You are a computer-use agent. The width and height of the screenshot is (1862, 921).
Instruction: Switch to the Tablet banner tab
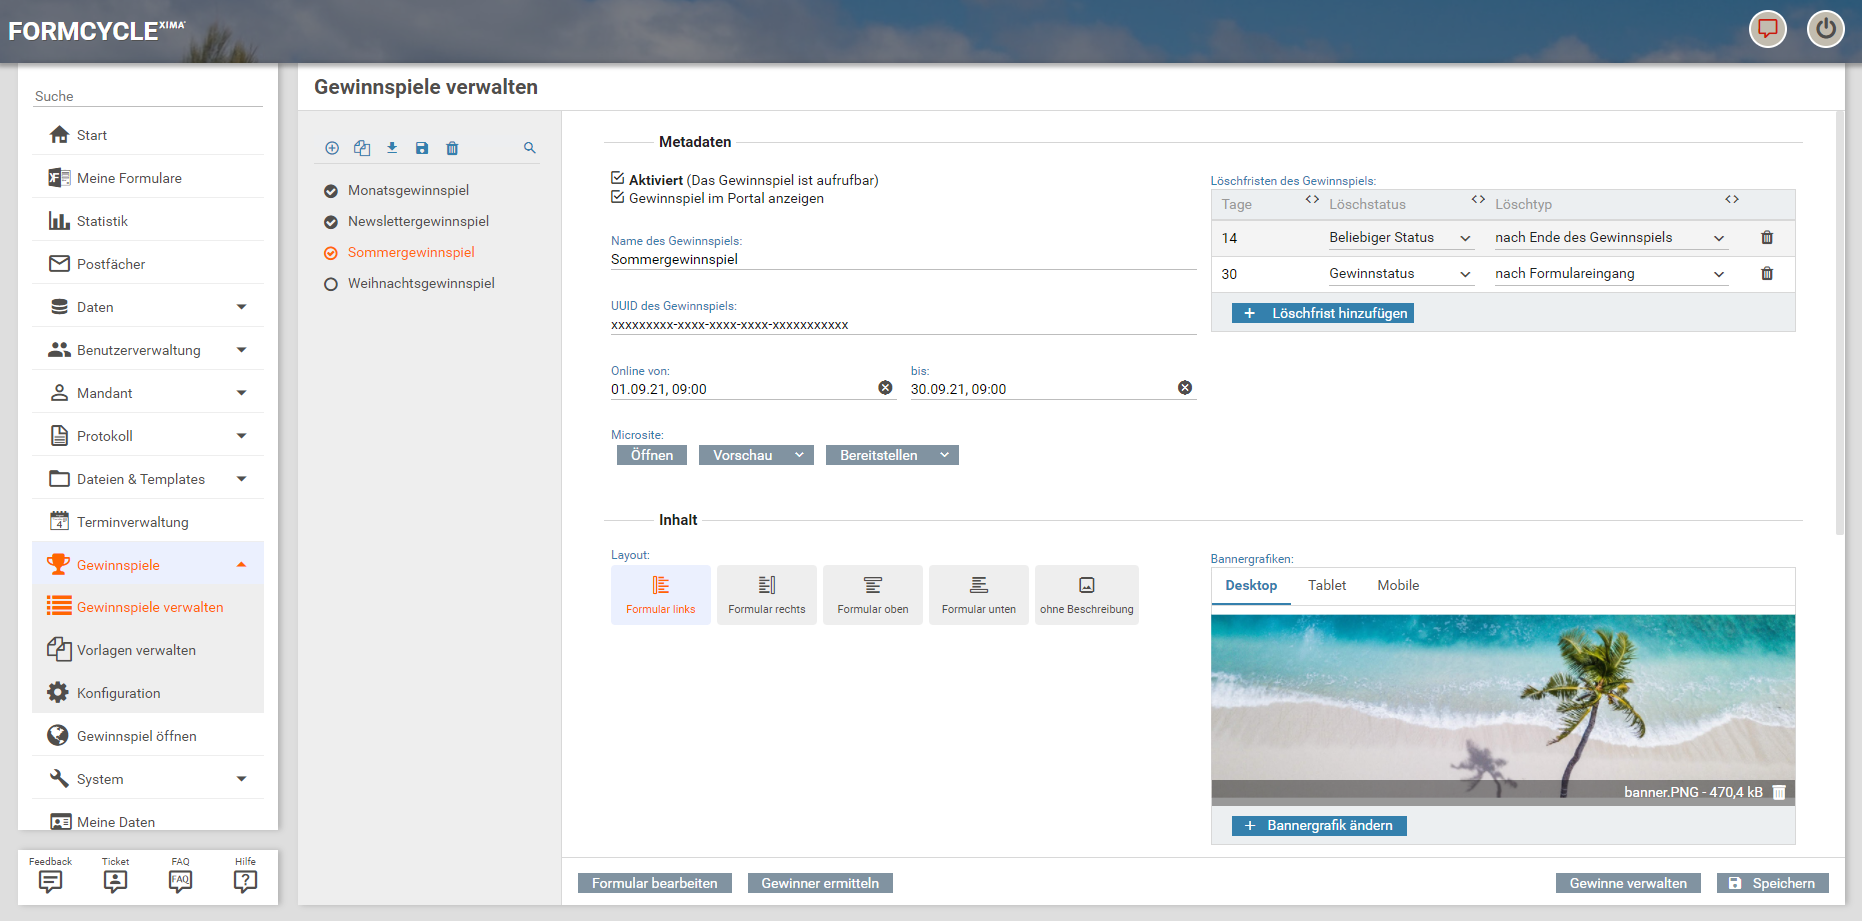(1326, 586)
